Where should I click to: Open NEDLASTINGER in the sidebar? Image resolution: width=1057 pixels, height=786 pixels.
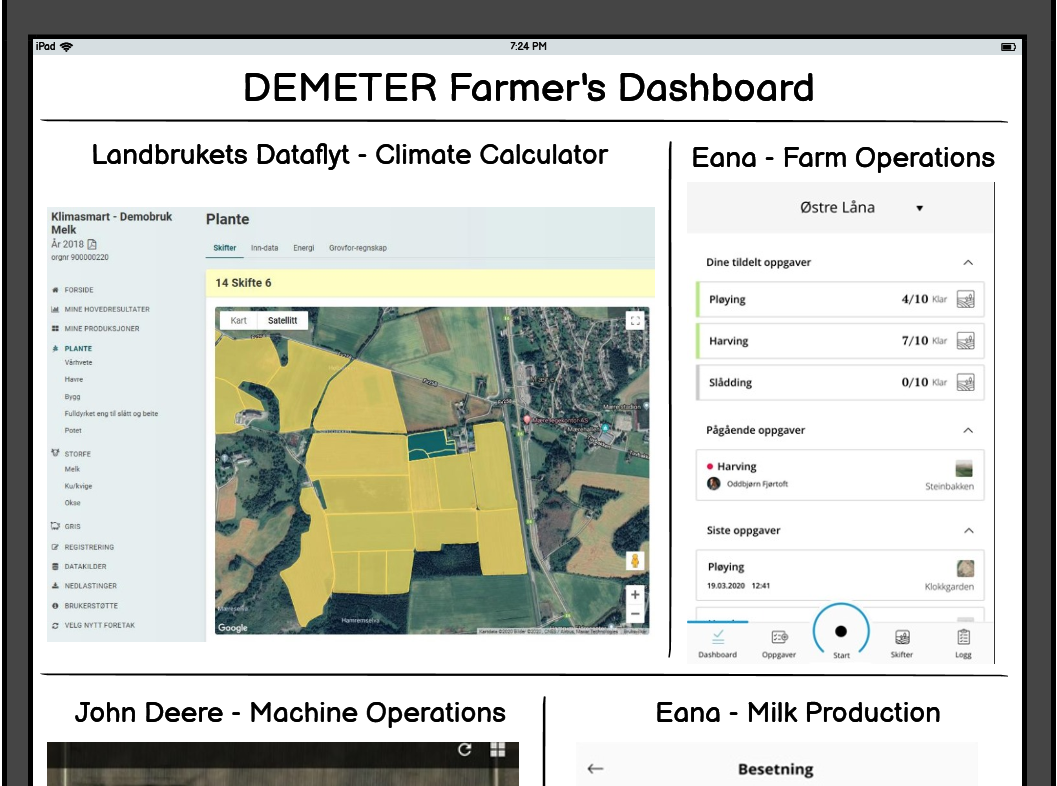pyautogui.click(x=90, y=586)
